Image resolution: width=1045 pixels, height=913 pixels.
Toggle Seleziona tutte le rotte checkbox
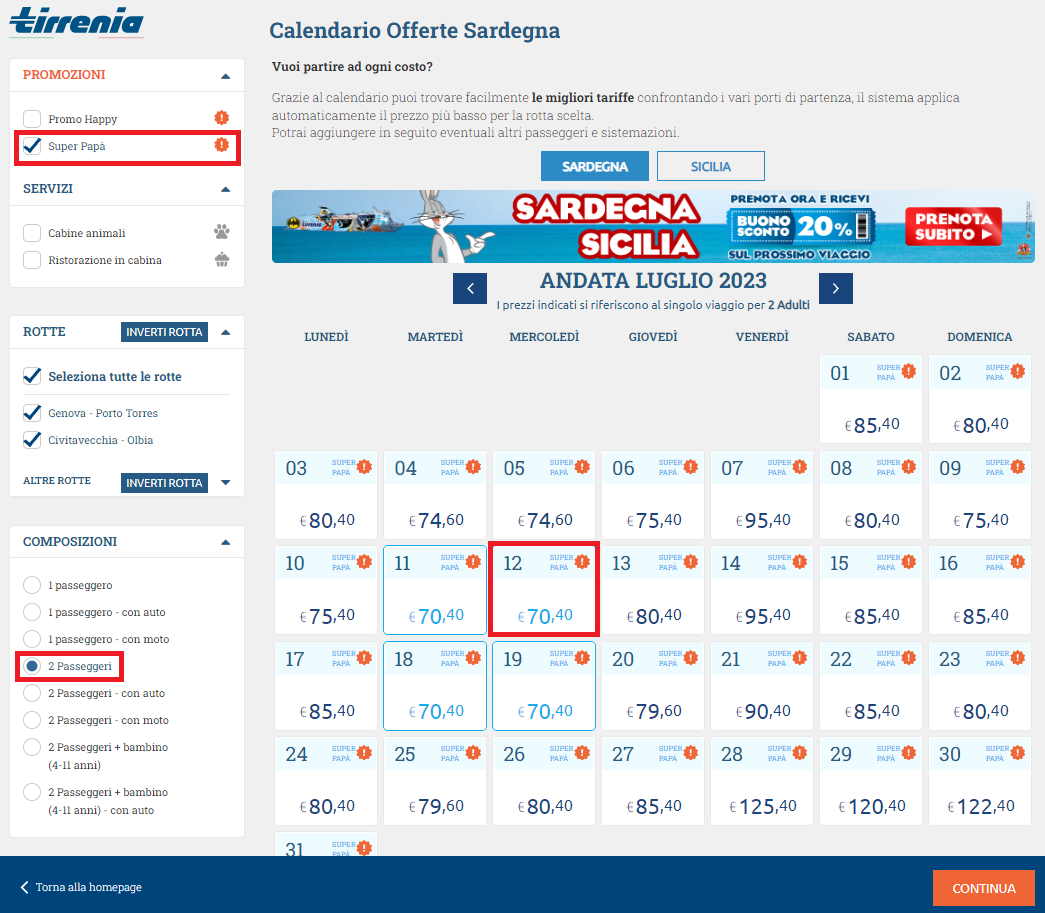point(32,376)
